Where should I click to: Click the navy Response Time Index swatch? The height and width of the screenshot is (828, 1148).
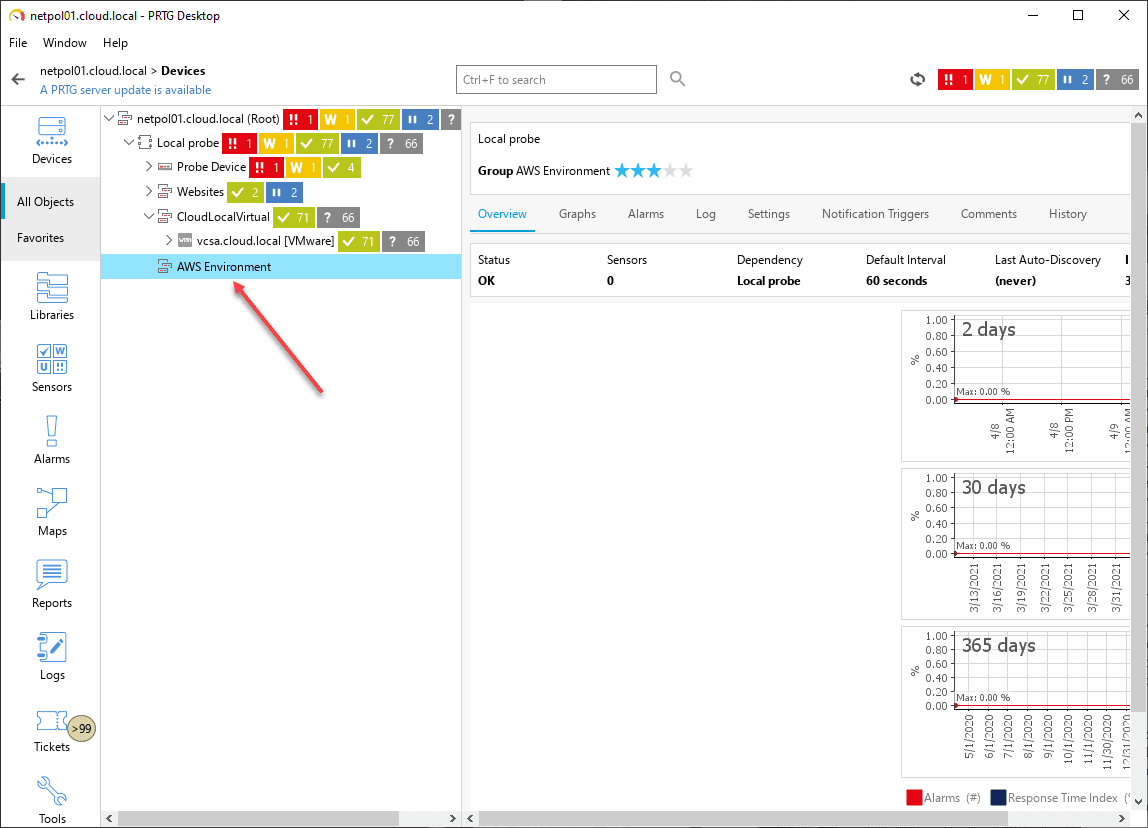click(x=998, y=798)
